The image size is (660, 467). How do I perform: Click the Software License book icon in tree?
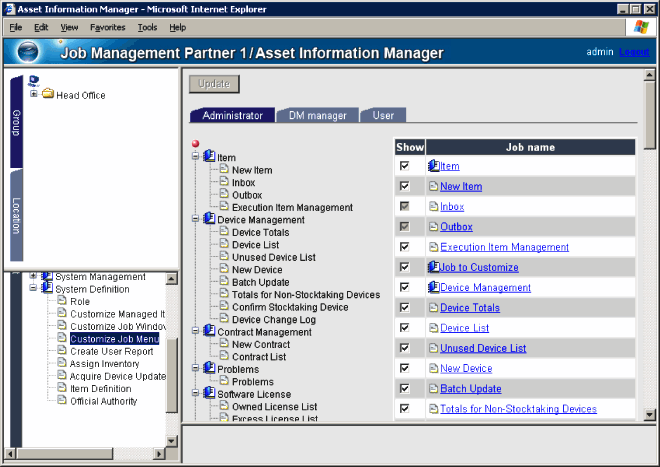(209, 394)
